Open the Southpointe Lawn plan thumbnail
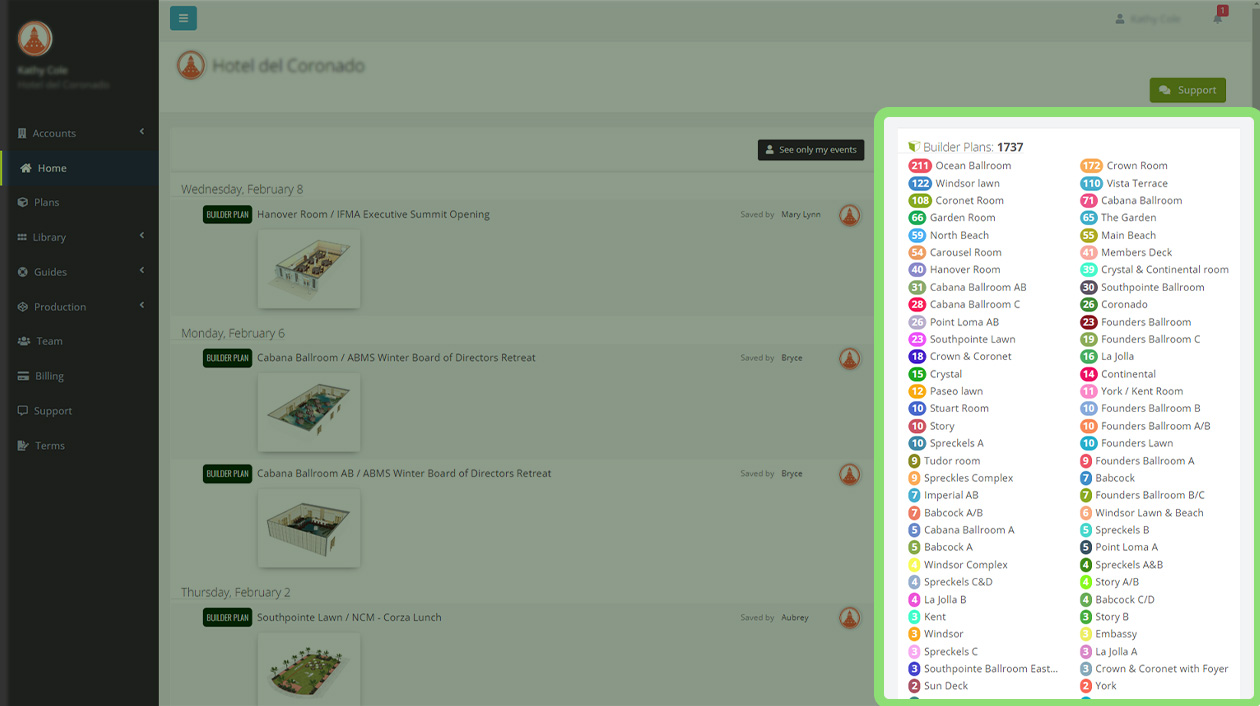Screen dimensions: 1260x706 [309, 668]
